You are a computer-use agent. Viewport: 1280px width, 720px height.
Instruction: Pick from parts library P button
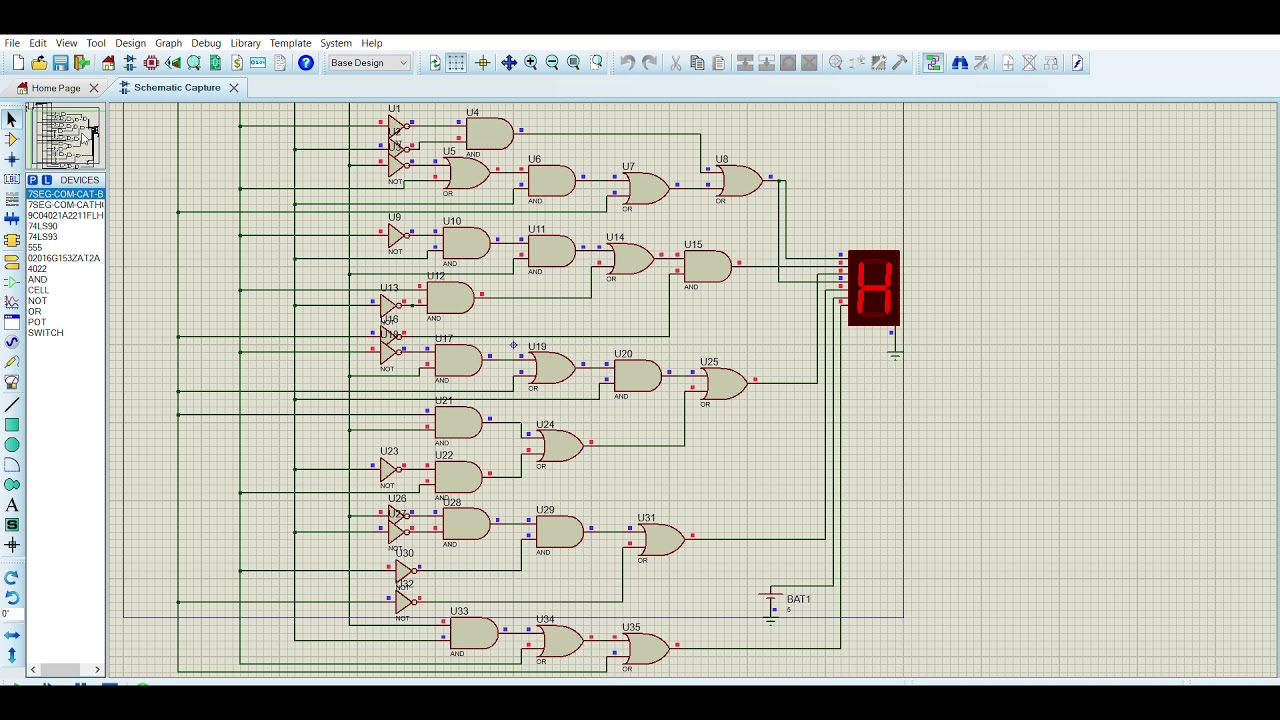[32, 180]
